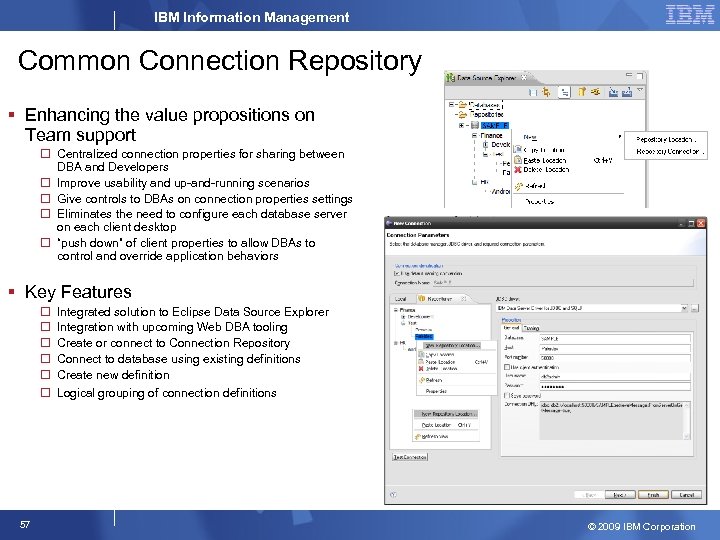This screenshot has width=720, height=540.
Task: Click the Password field with dots
Action: [x=615, y=386]
